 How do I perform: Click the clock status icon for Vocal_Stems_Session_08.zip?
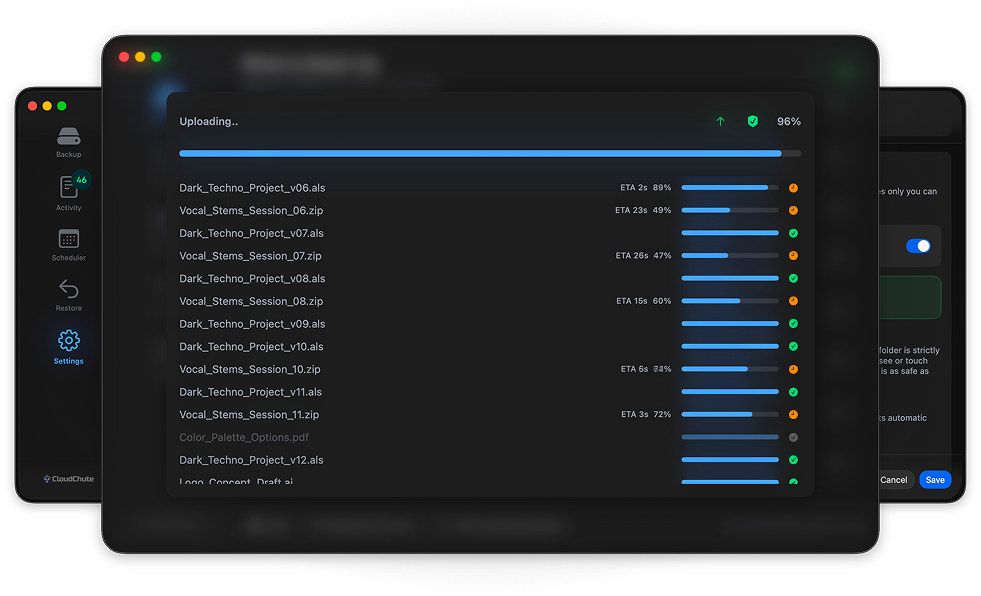tap(793, 301)
